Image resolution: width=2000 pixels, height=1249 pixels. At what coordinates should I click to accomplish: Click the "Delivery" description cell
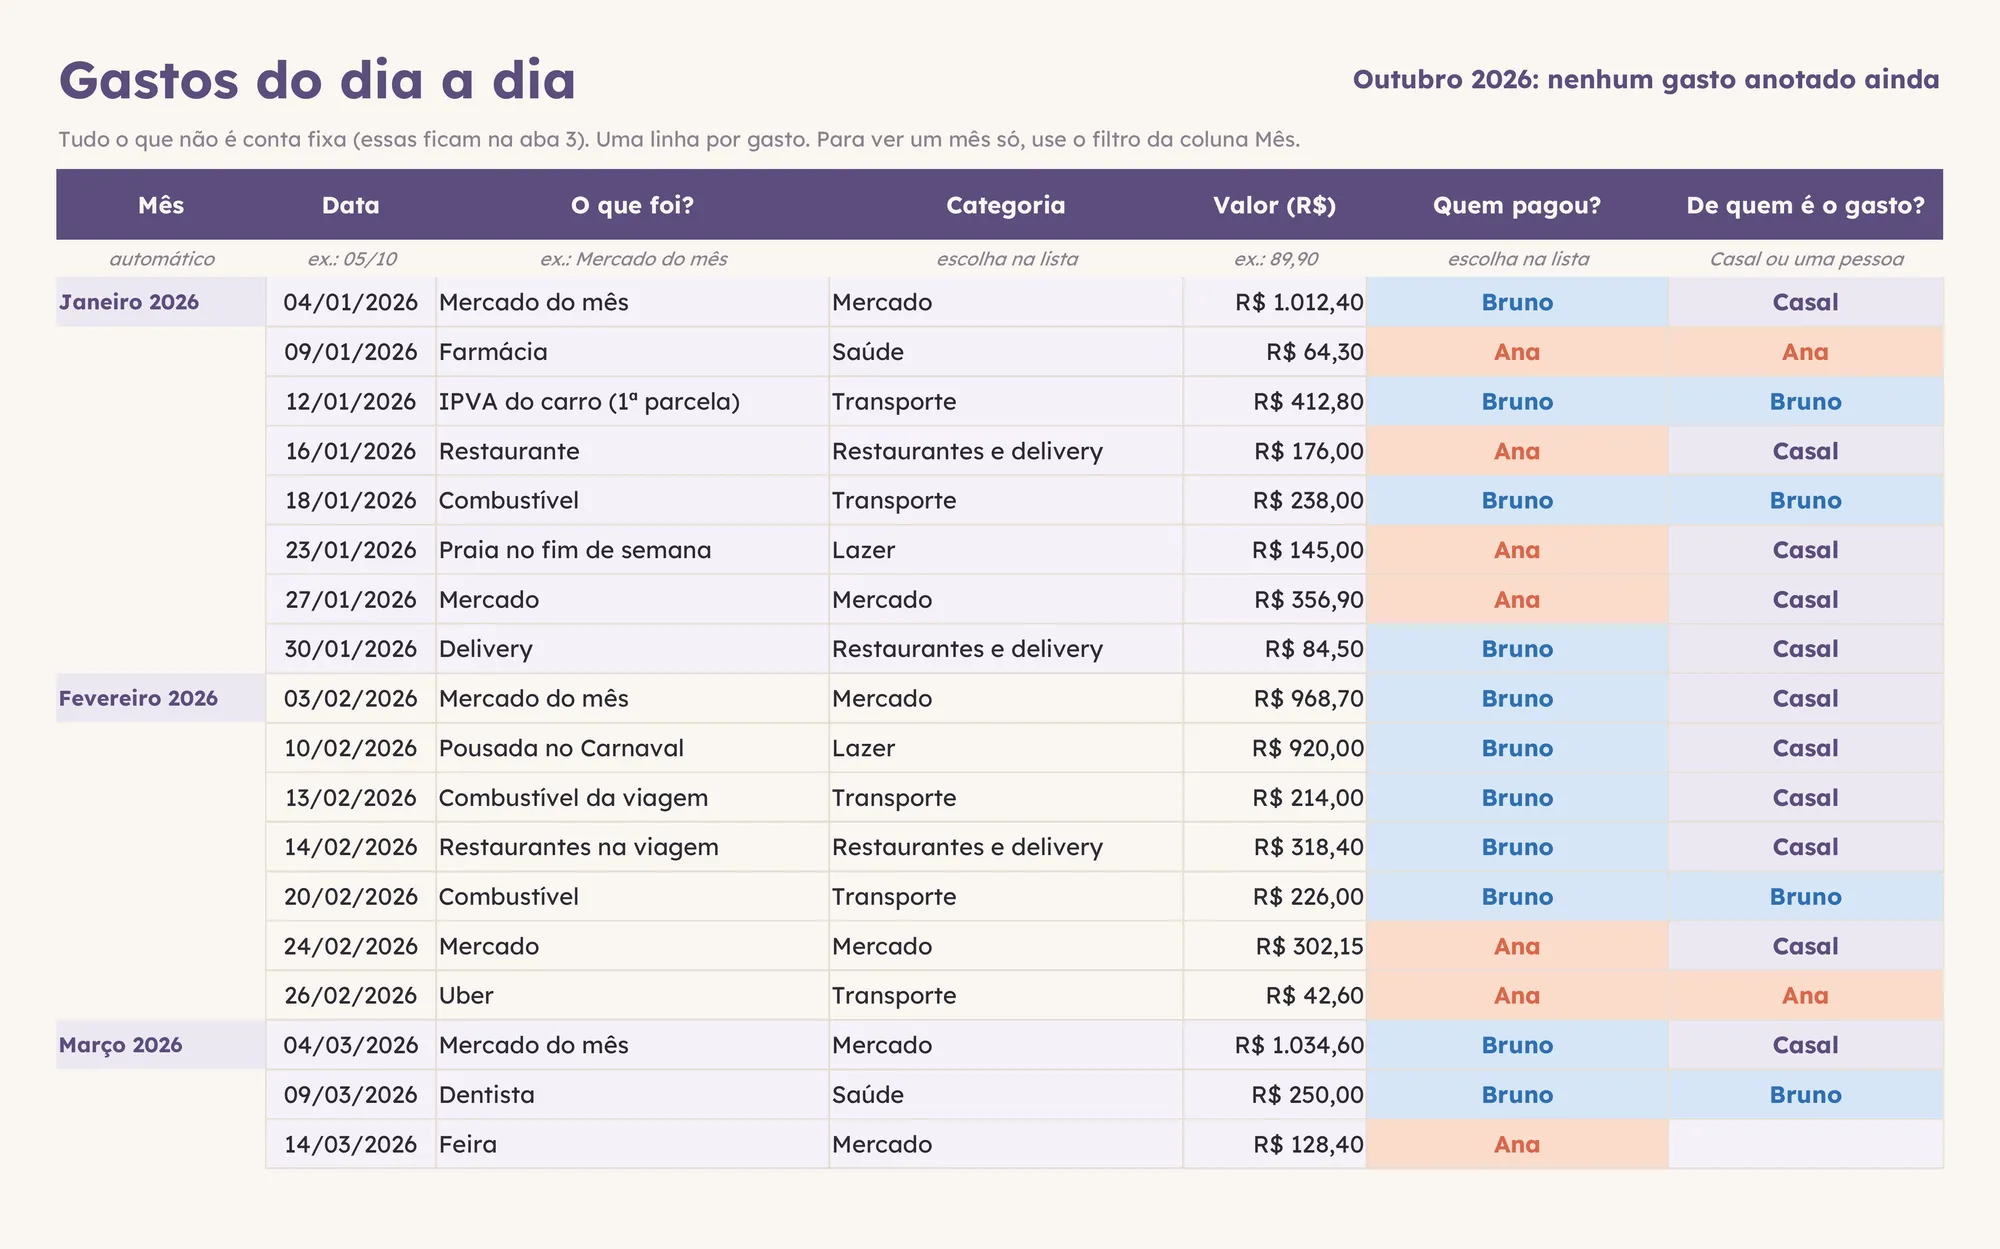click(x=632, y=649)
